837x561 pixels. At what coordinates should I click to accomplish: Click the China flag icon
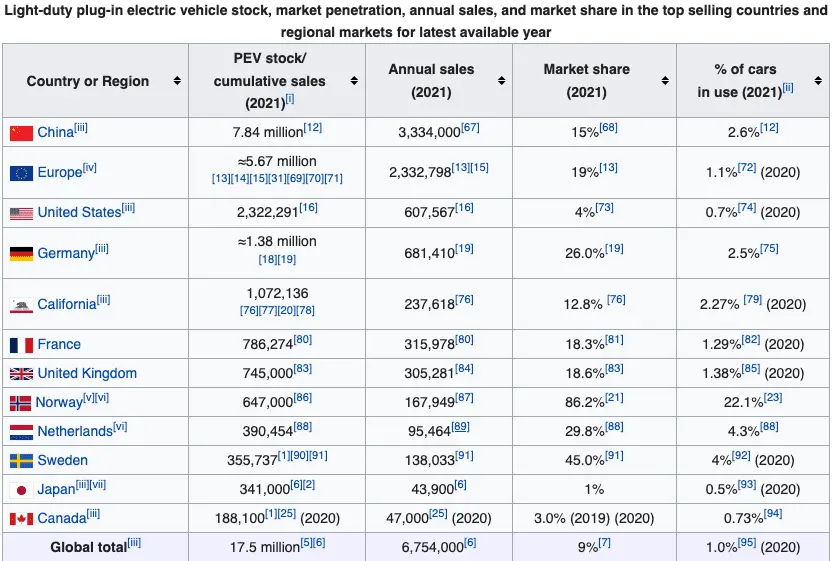pyautogui.click(x=21, y=132)
